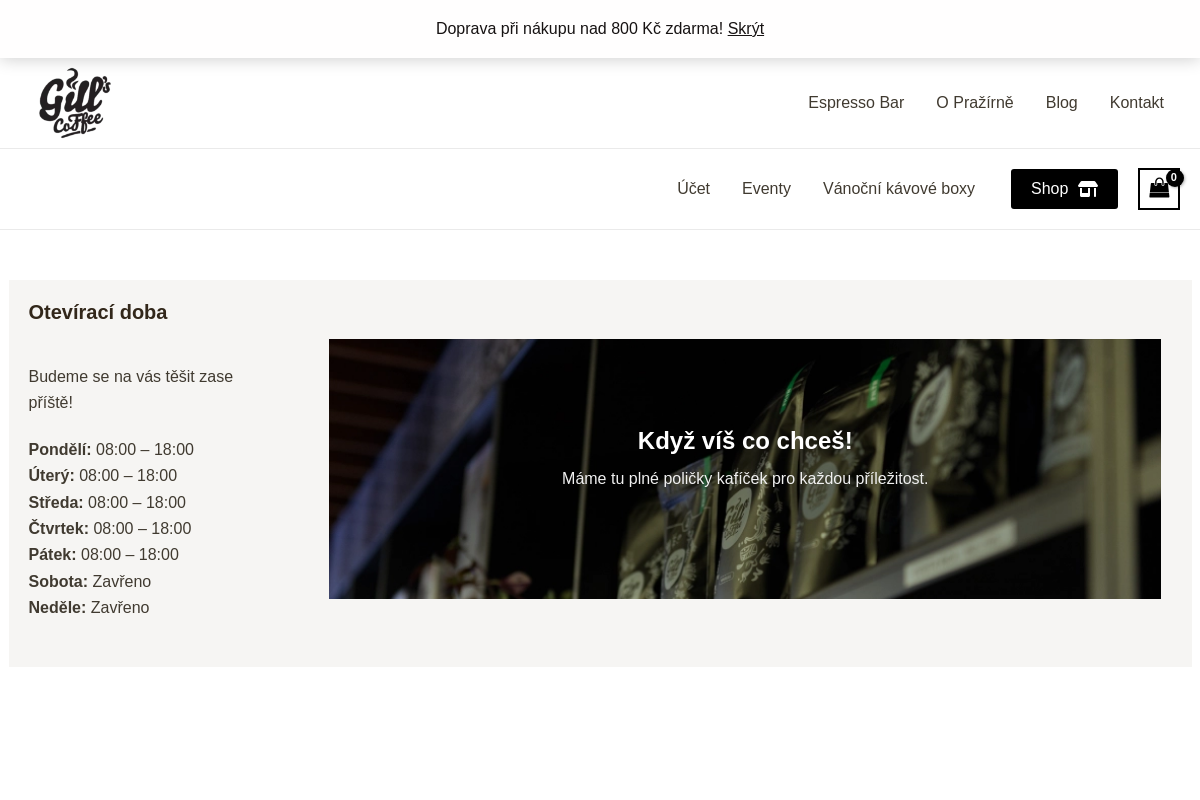Click the 'Když víš co chceš!' heading
The width and height of the screenshot is (1200, 800).
coord(745,441)
